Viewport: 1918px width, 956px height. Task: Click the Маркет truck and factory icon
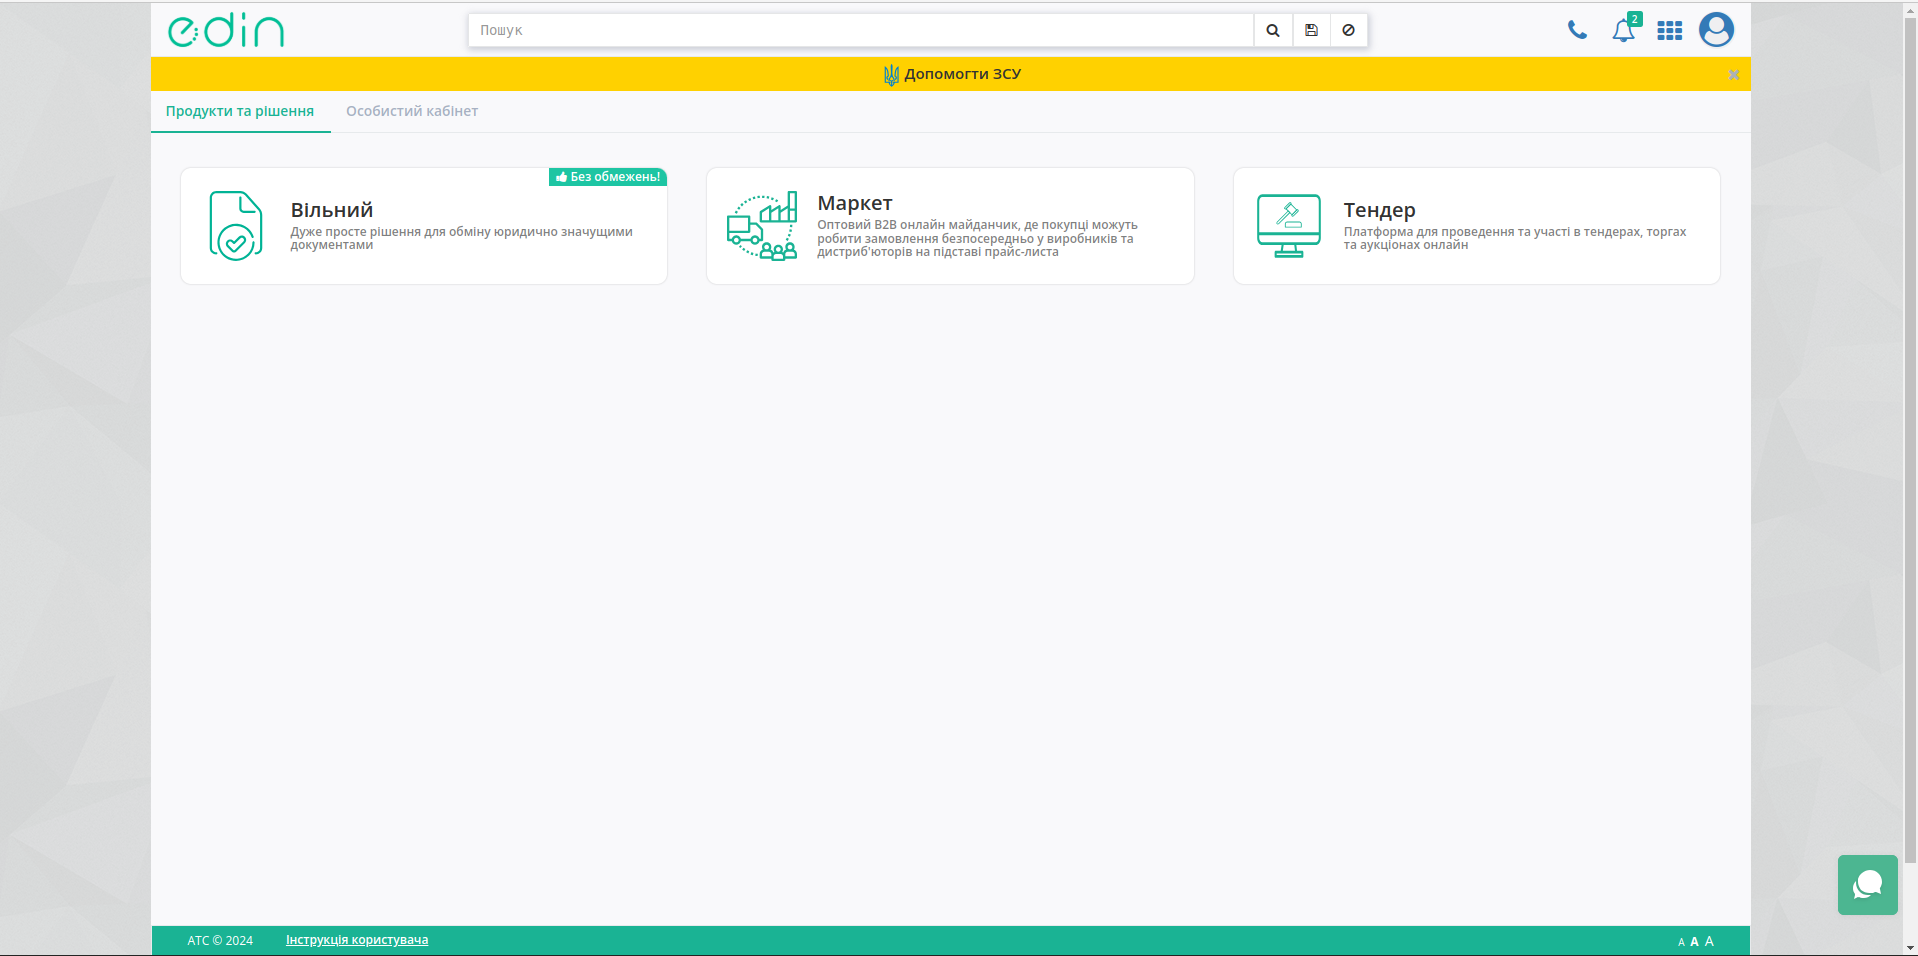coord(762,226)
